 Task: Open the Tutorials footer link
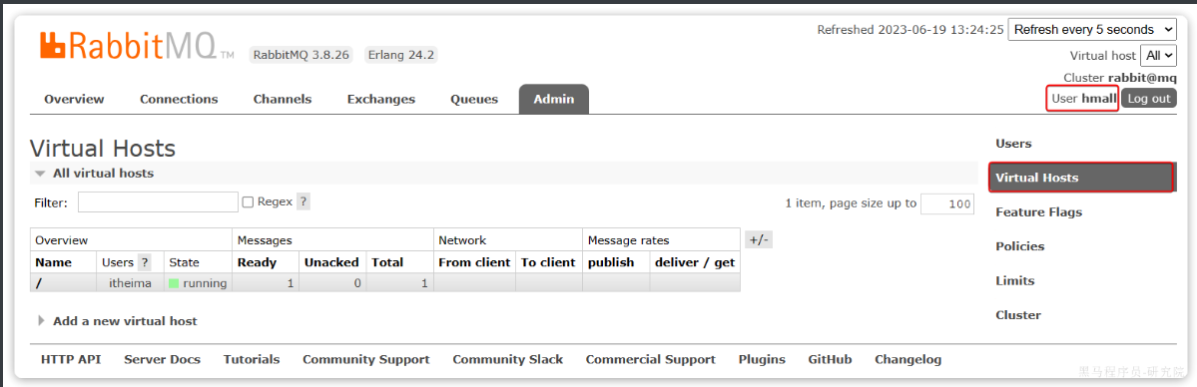point(251,360)
